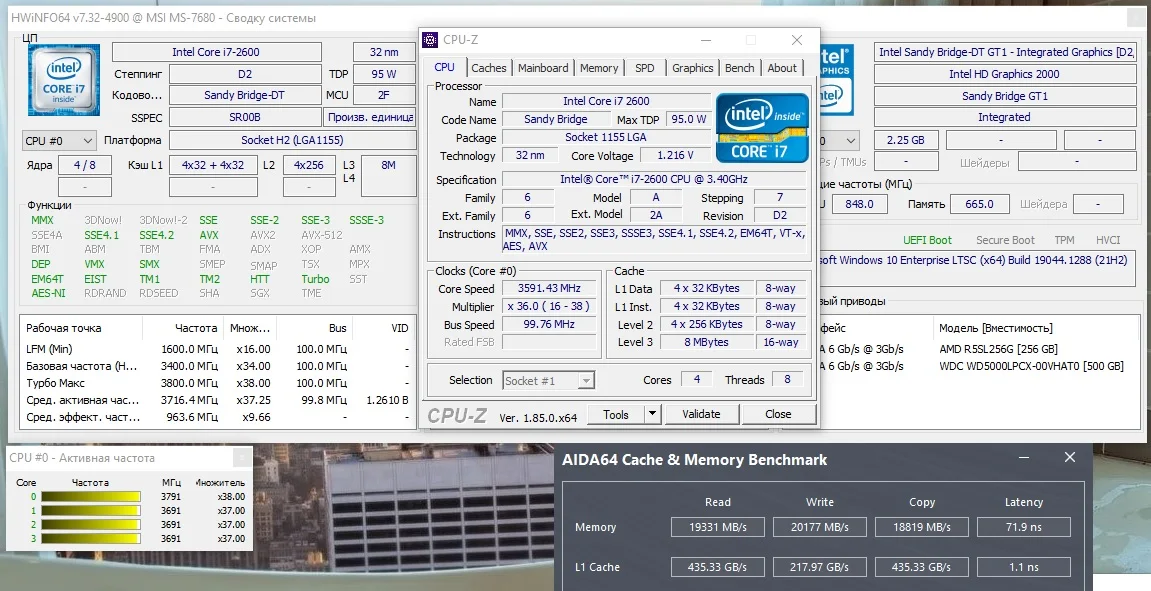The image size is (1151, 591).
Task: Click the UEFI Boot indicator
Action: click(x=927, y=240)
